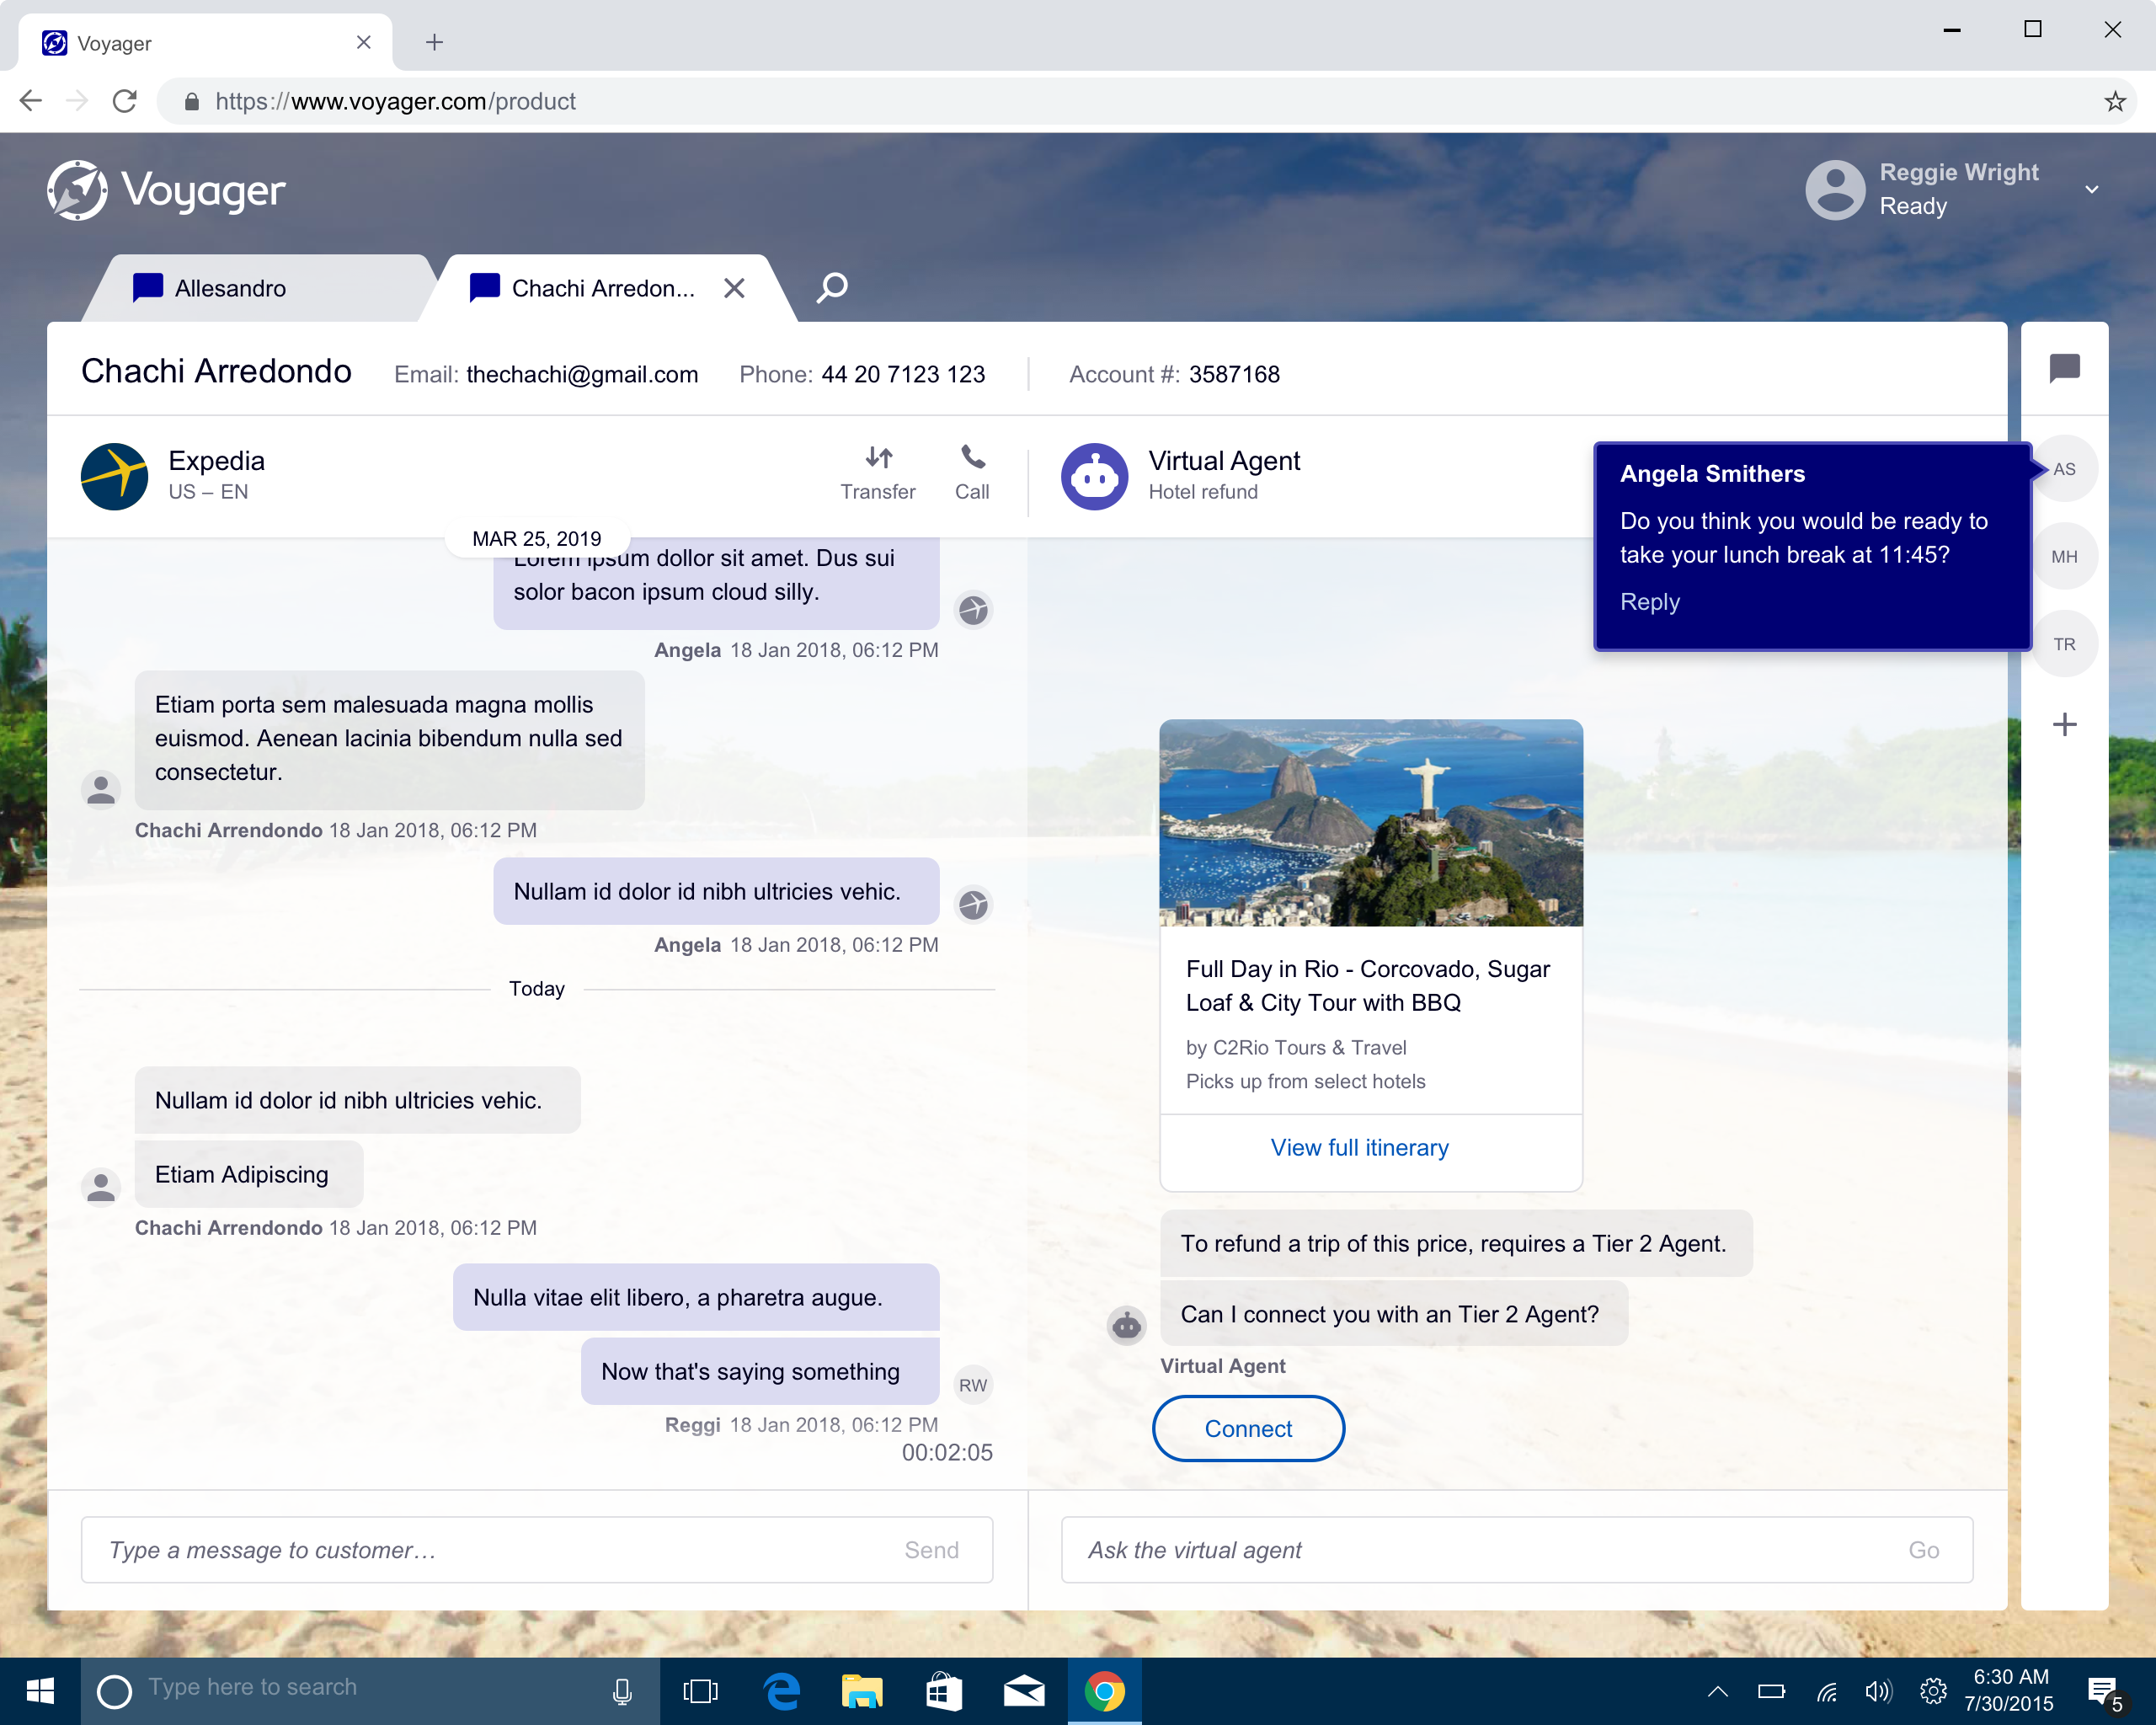The width and height of the screenshot is (2156, 1725).
Task: Click 'To refund a trip of this price' message
Action: pos(1455,1243)
